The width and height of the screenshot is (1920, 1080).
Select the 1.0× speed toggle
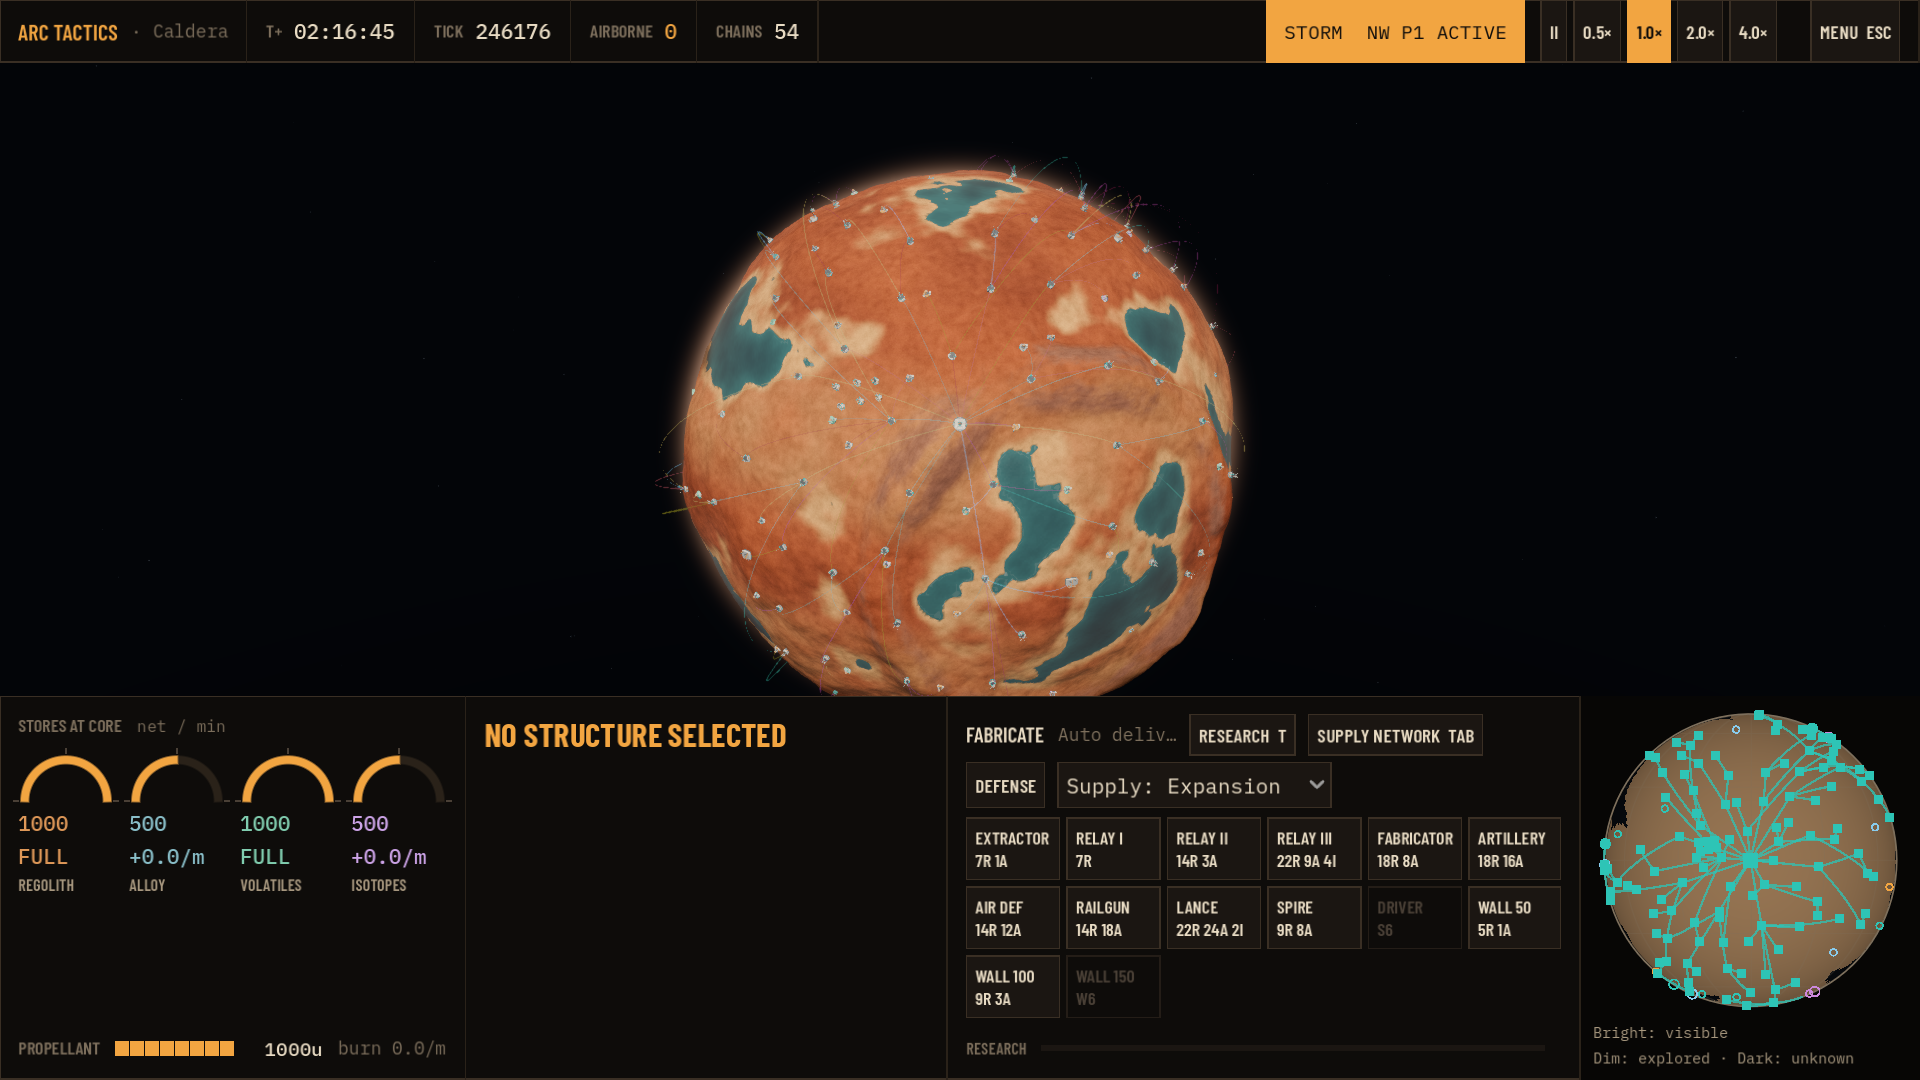click(x=1649, y=32)
